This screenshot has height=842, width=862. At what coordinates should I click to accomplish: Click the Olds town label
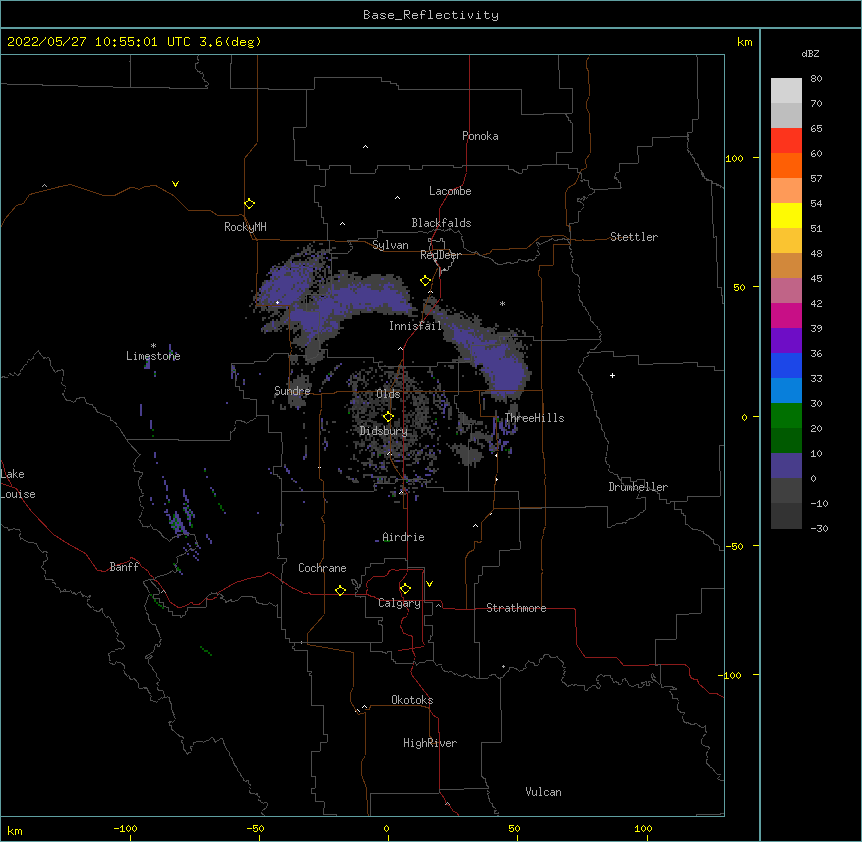(x=388, y=394)
